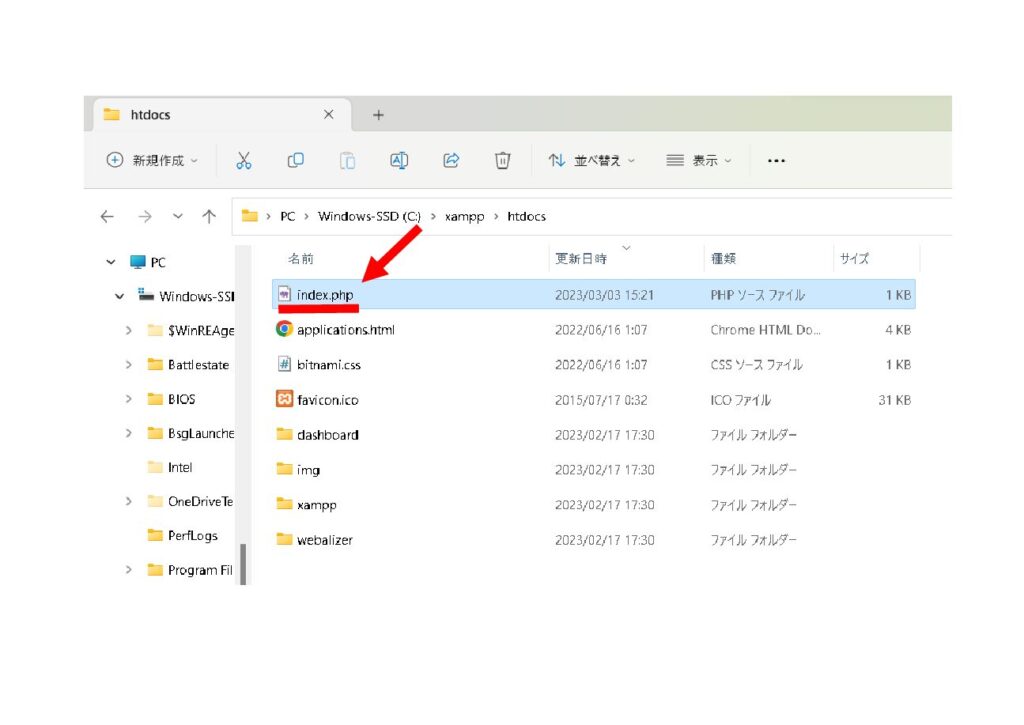1024x725 pixels.
Task: Select the htdocs tab
Action: click(200, 115)
